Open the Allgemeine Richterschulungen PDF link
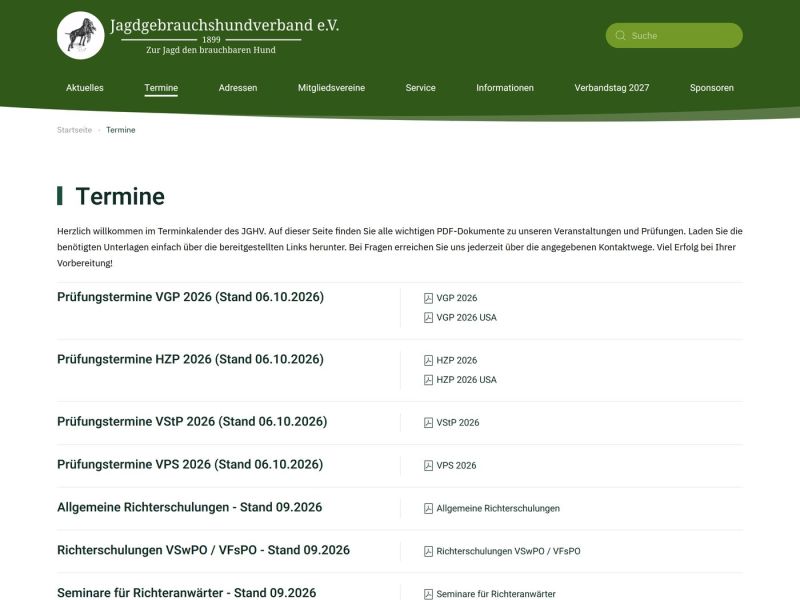Image resolution: width=800 pixels, height=600 pixels. click(x=498, y=508)
